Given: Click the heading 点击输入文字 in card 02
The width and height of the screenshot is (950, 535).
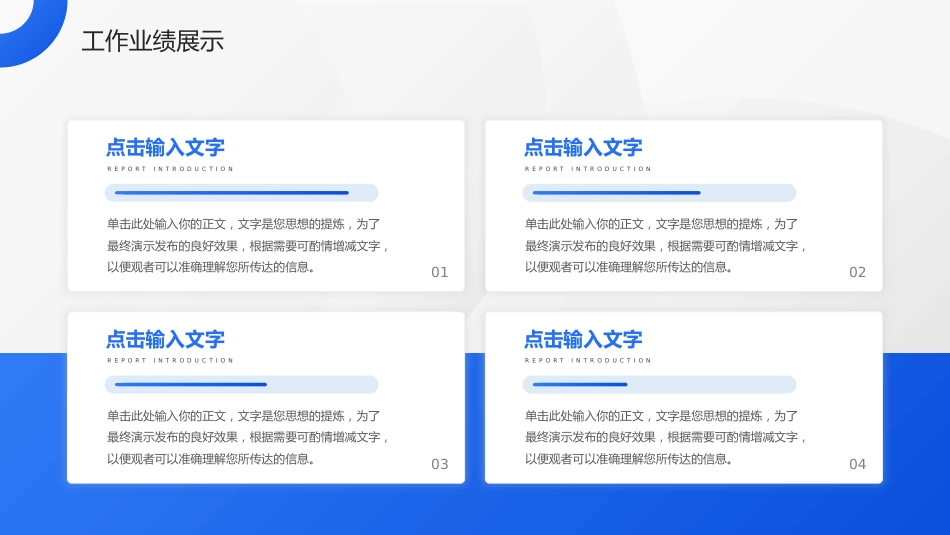Looking at the screenshot, I should pyautogui.click(x=583, y=147).
